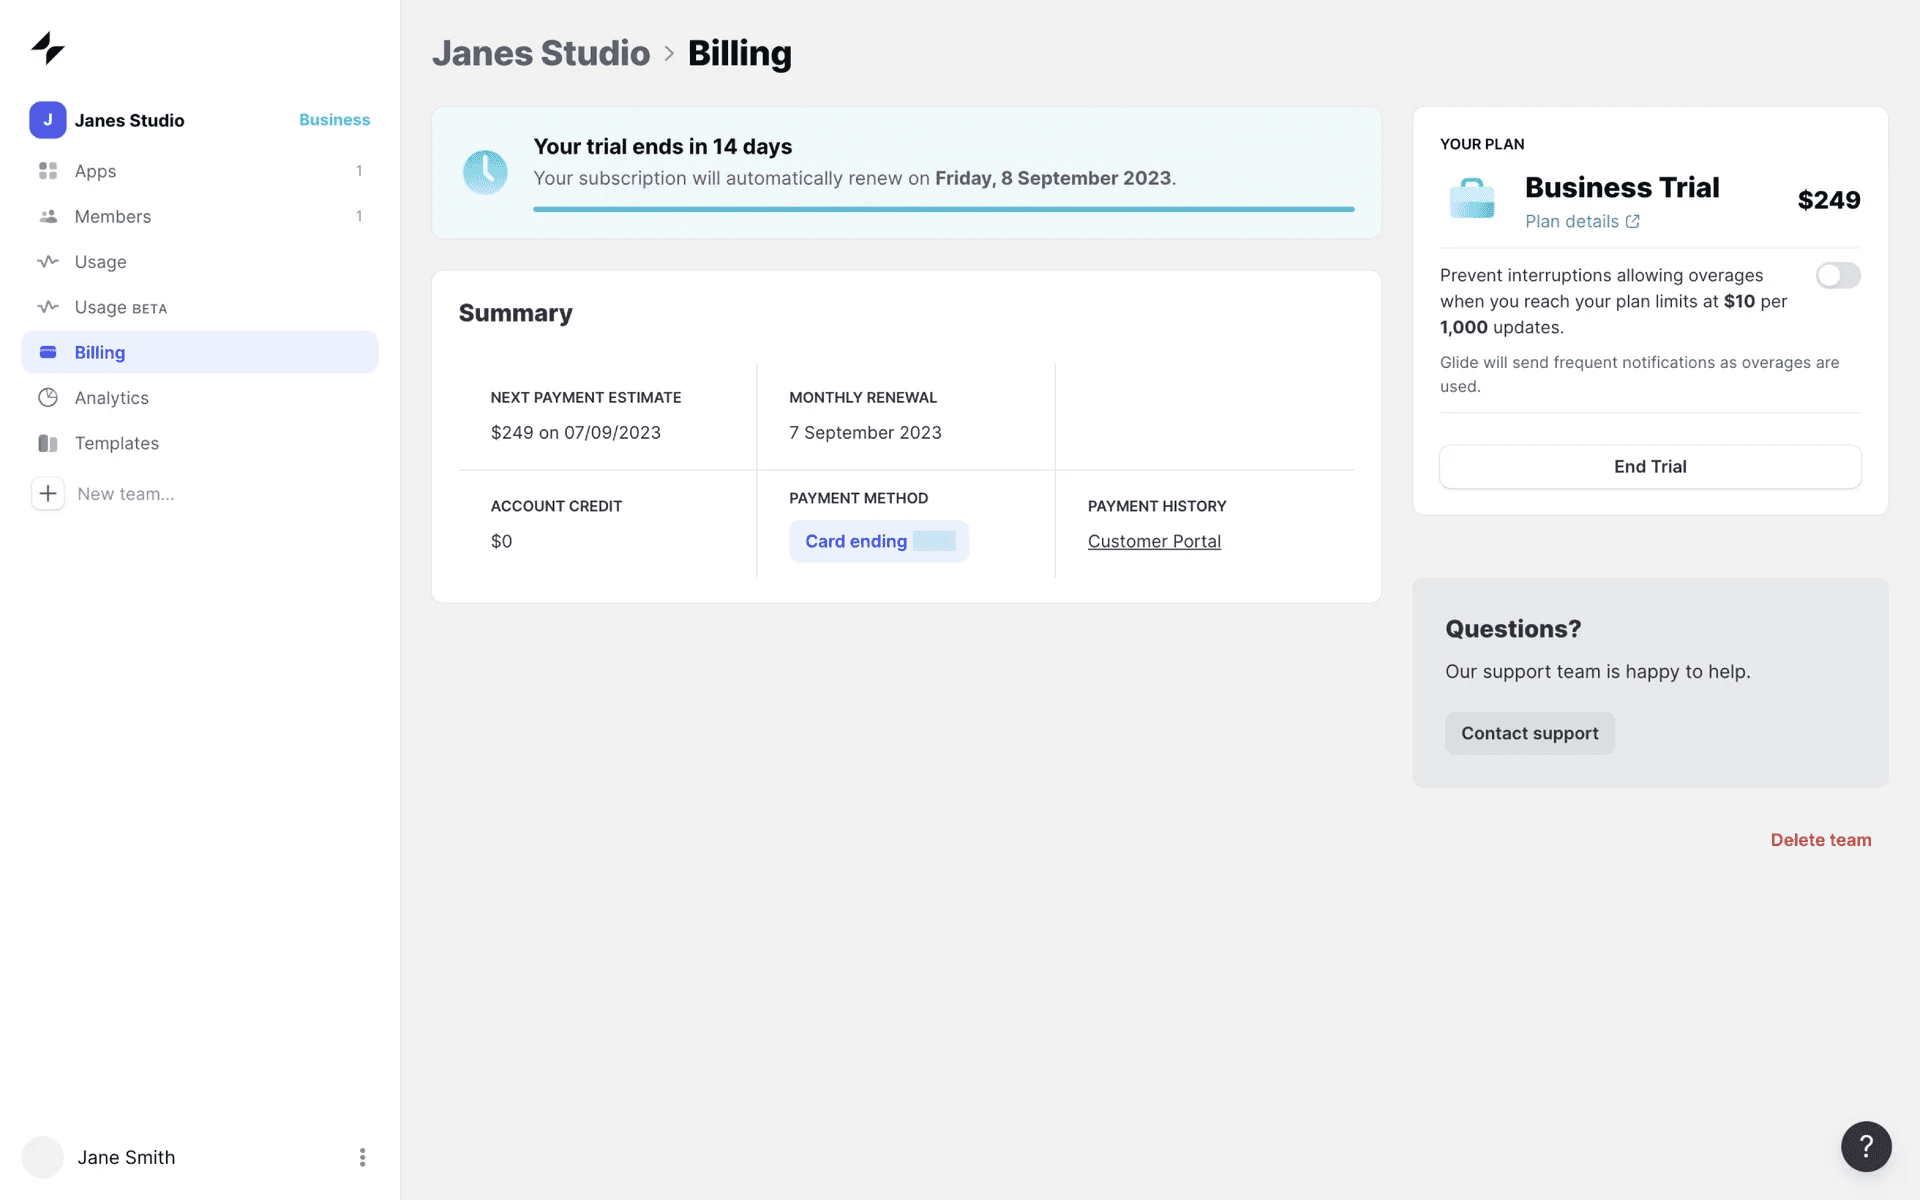This screenshot has height=1200, width=1920.
Task: Click the trial progress bar
Action: 943,209
